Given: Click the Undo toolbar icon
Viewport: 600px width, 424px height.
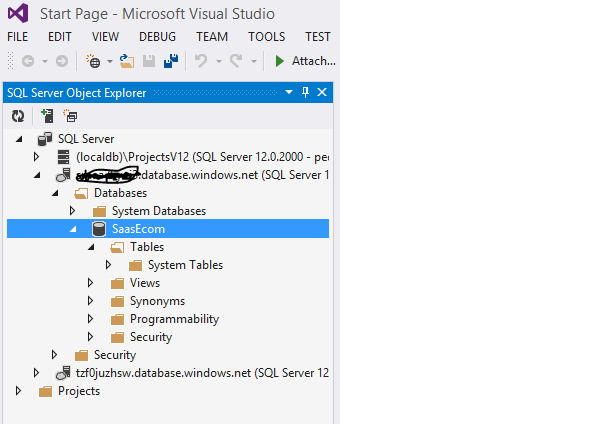Looking at the screenshot, I should pos(201,61).
